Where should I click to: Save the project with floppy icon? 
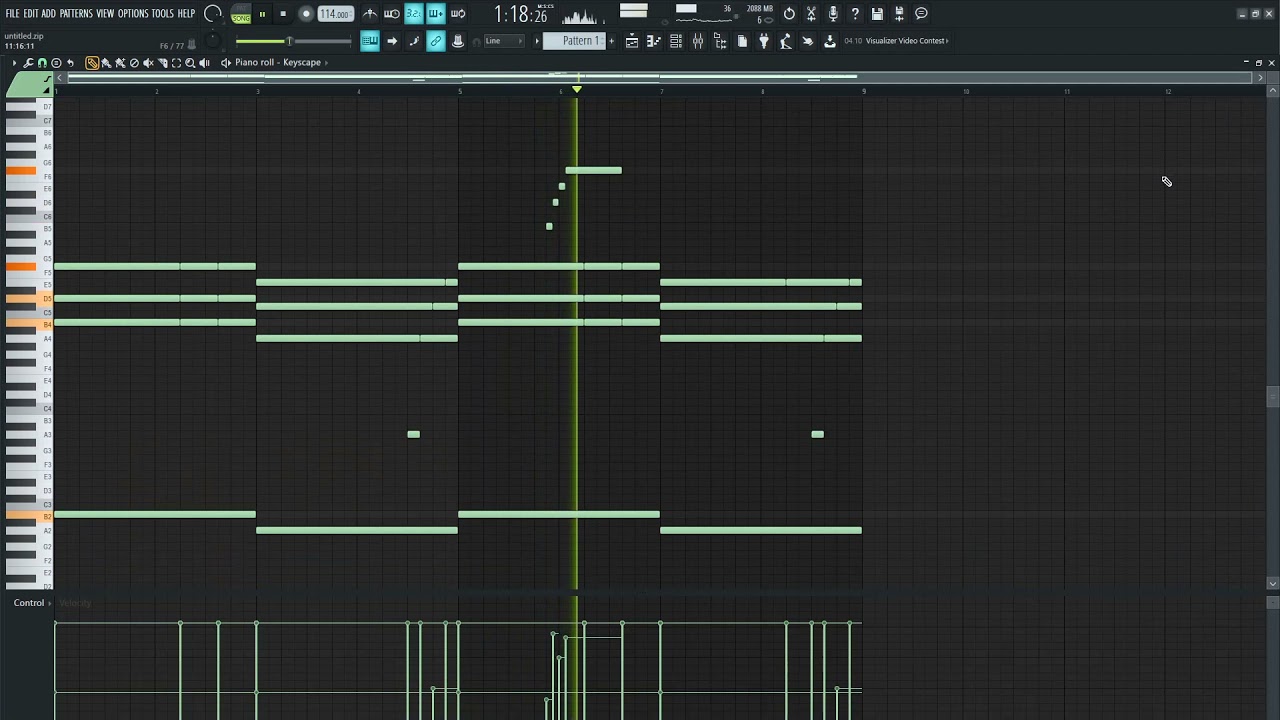[877, 14]
